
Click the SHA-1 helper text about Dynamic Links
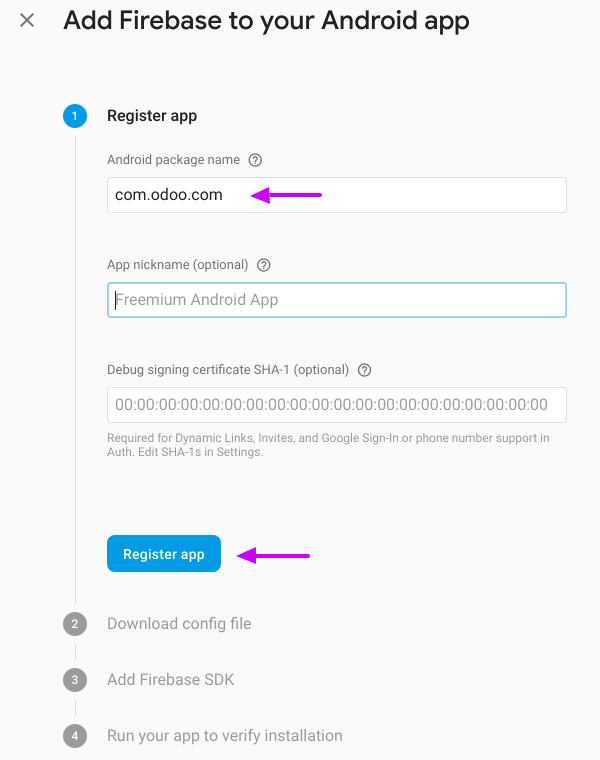click(x=328, y=445)
